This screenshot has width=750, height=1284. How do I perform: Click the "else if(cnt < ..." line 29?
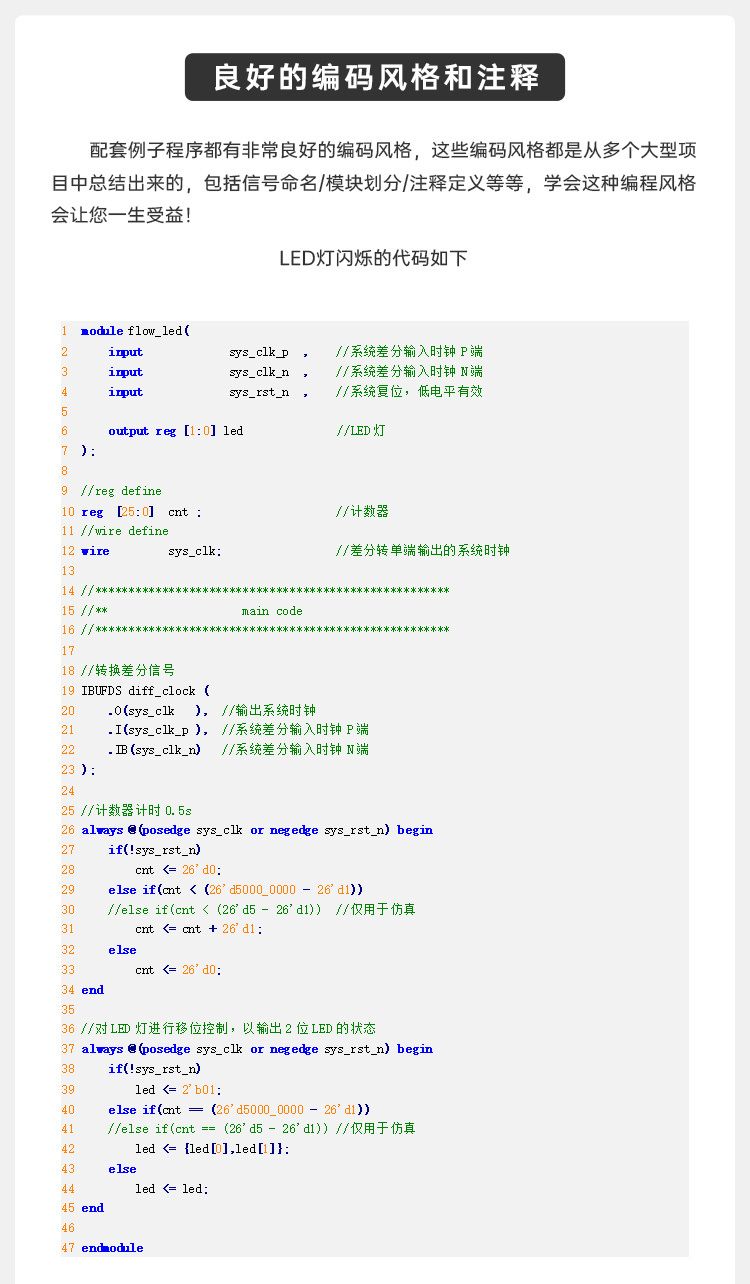[236, 890]
